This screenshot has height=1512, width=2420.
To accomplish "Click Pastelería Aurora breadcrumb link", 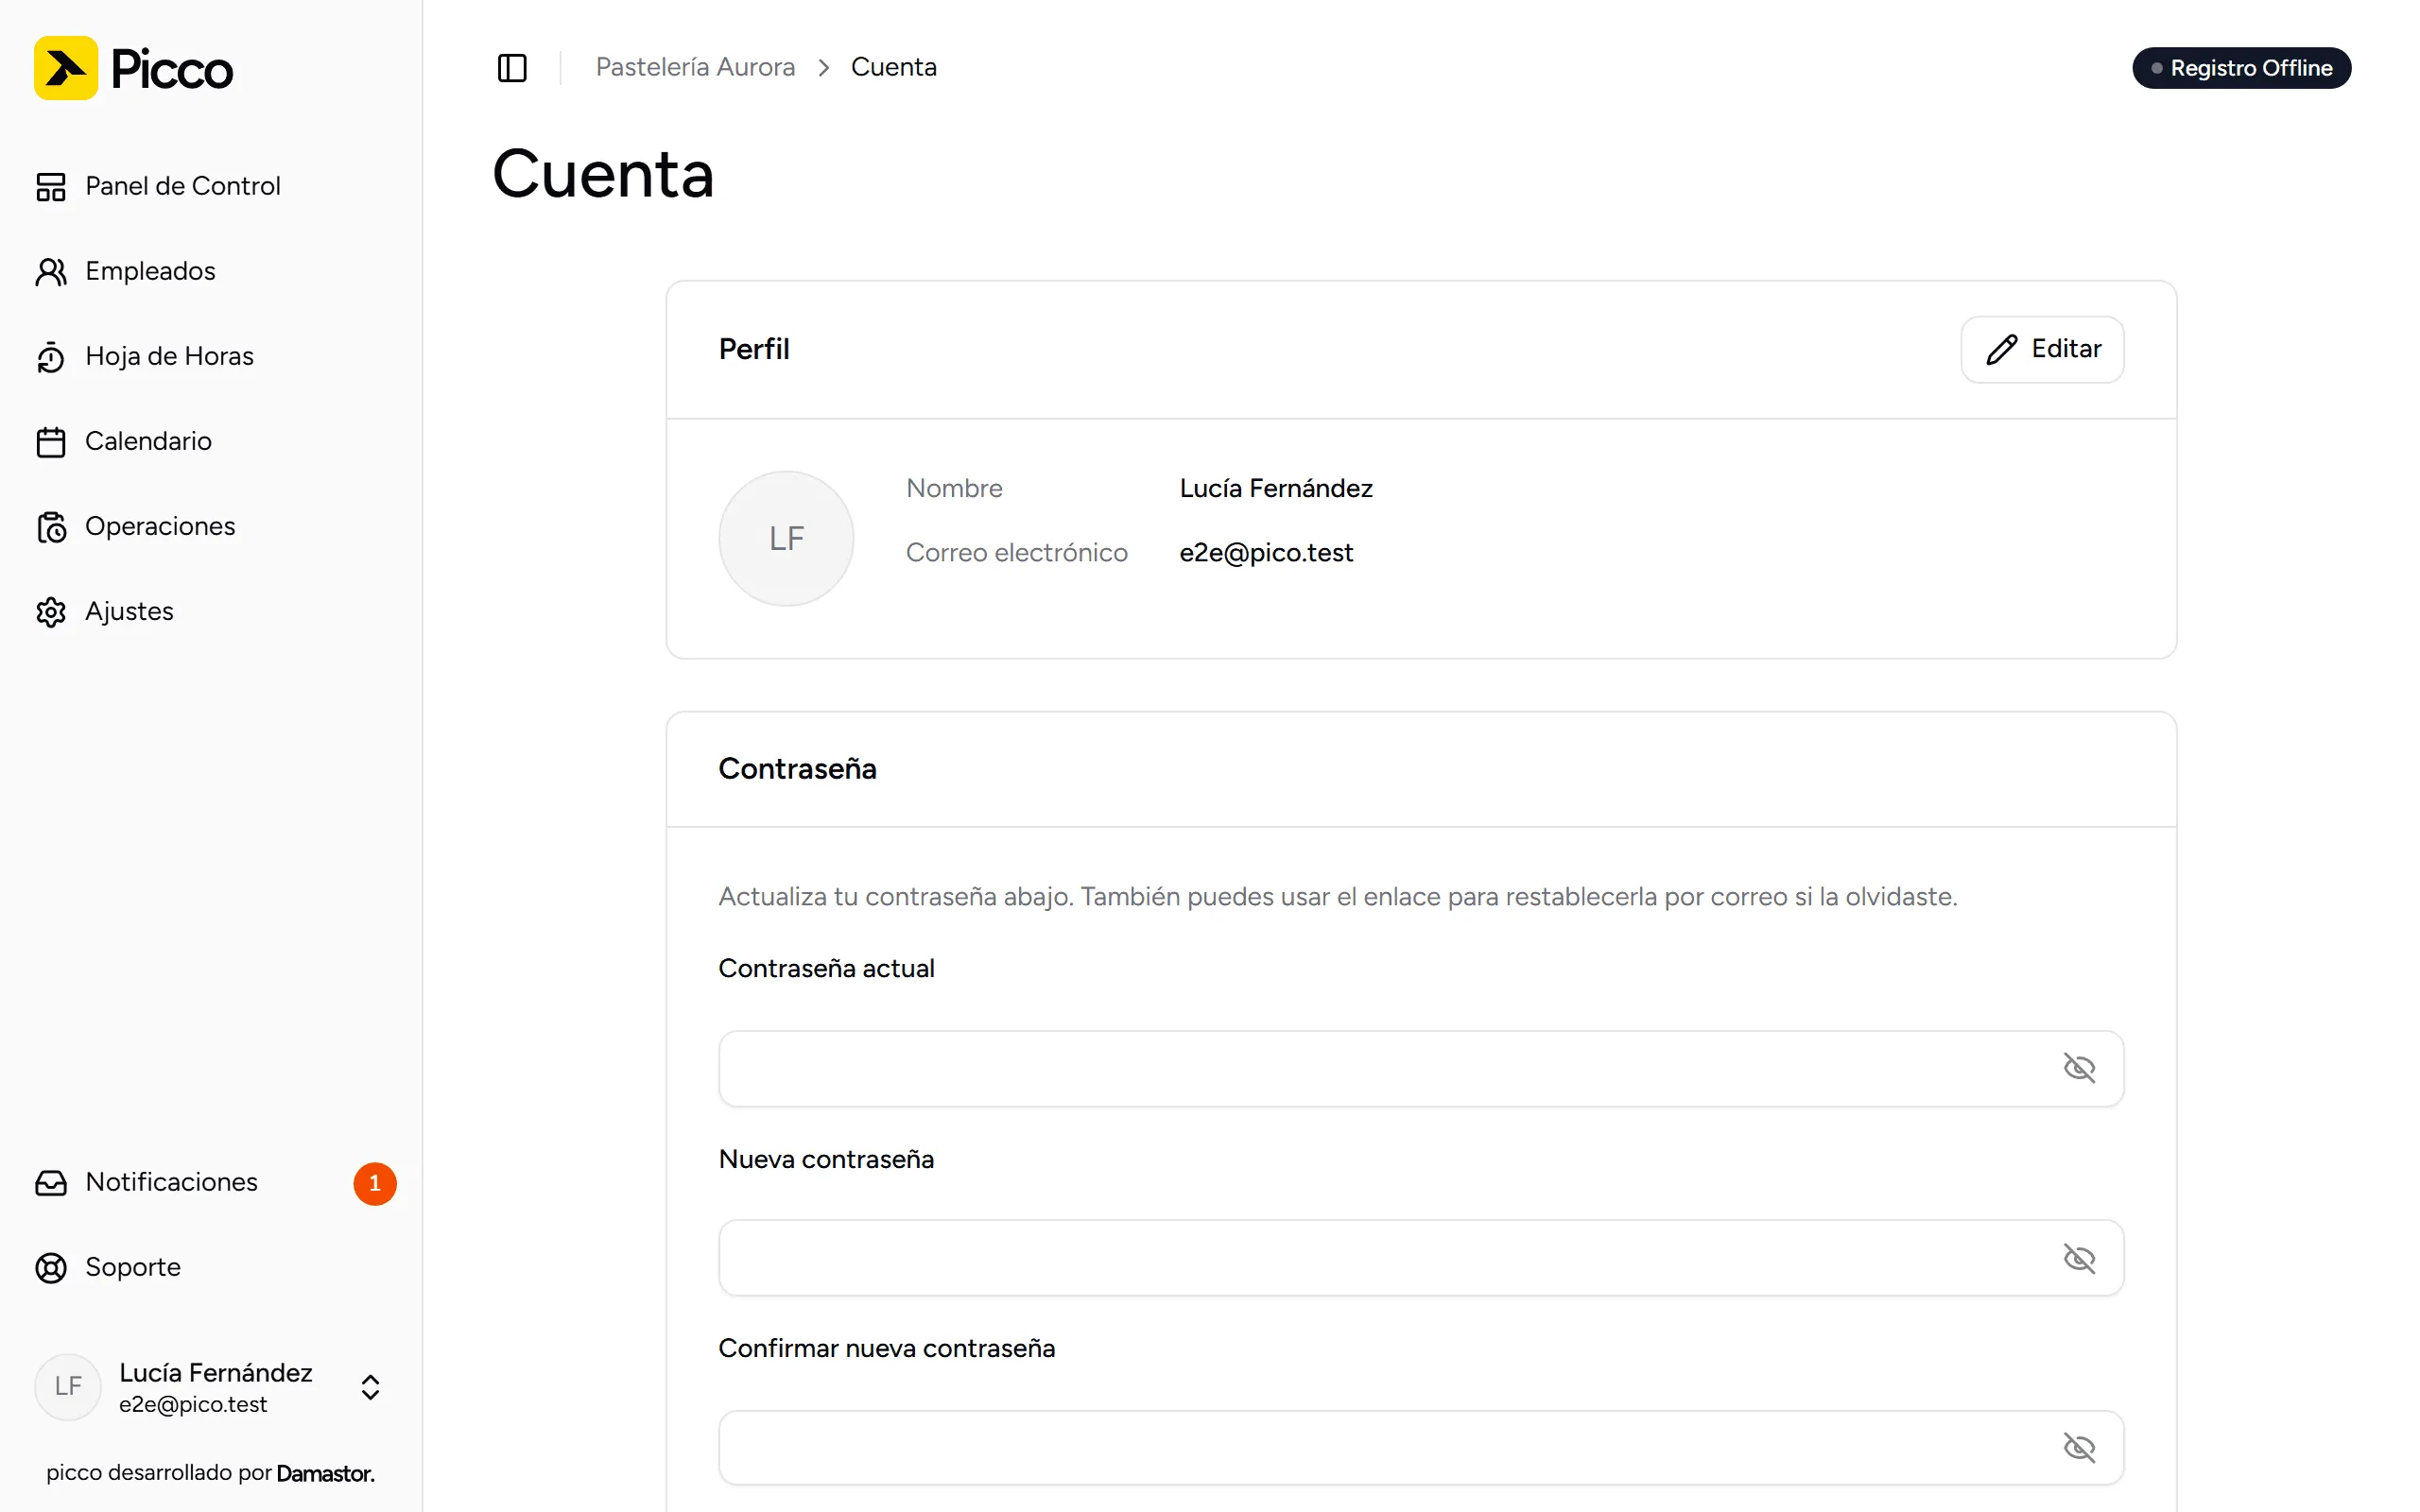I will [695, 67].
